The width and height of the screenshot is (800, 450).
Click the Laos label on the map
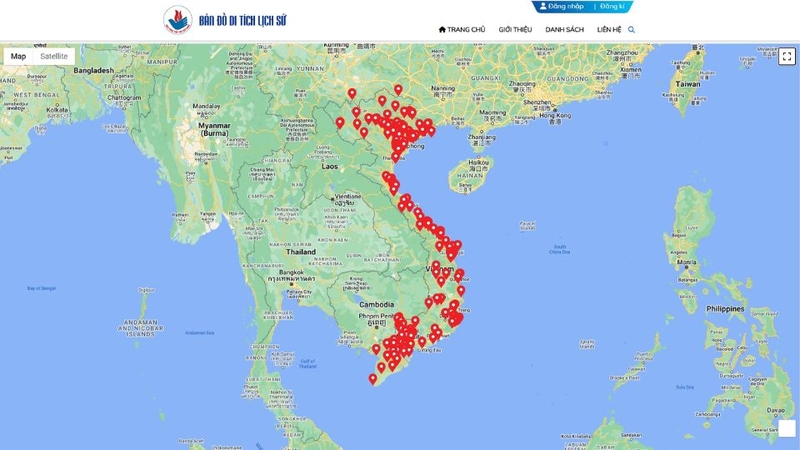click(x=330, y=166)
